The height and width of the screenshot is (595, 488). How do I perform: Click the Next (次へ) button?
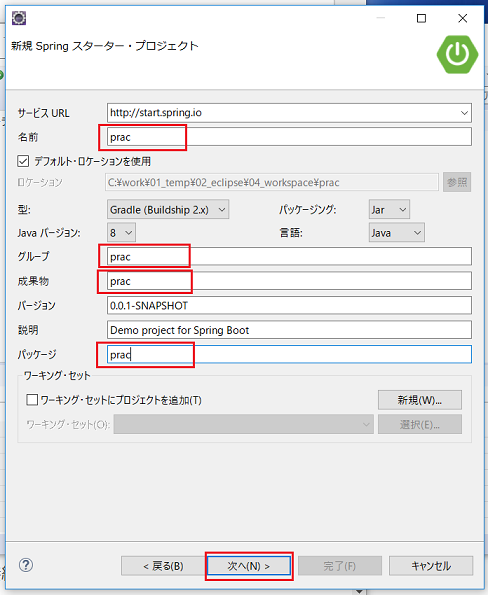pos(249,566)
